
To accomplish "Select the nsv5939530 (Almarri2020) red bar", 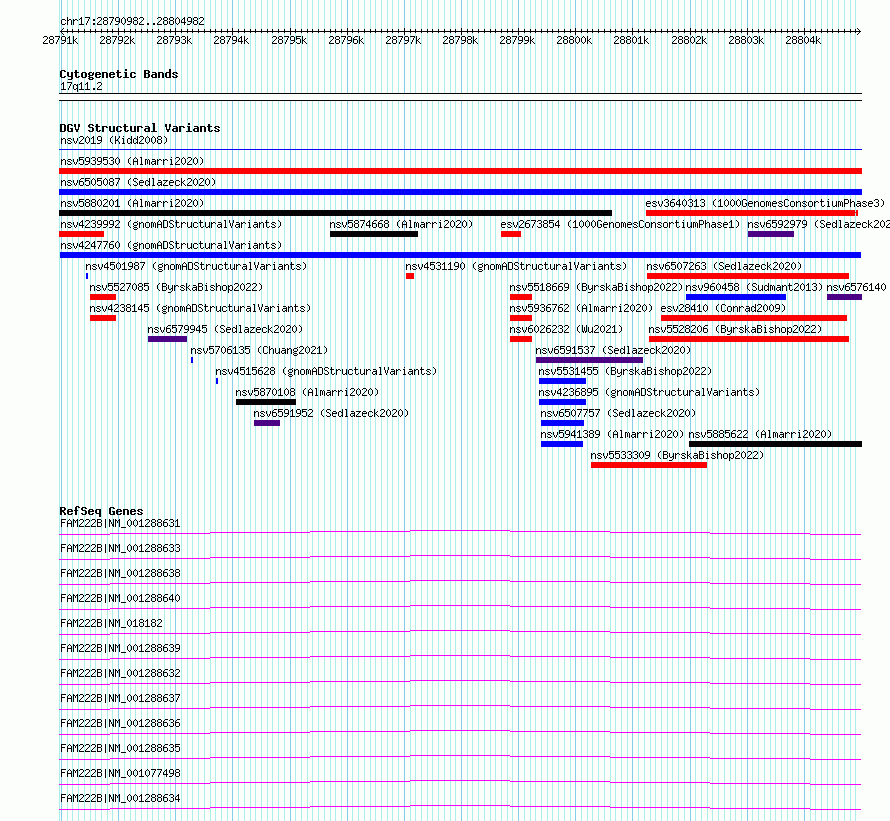I will [x=460, y=171].
